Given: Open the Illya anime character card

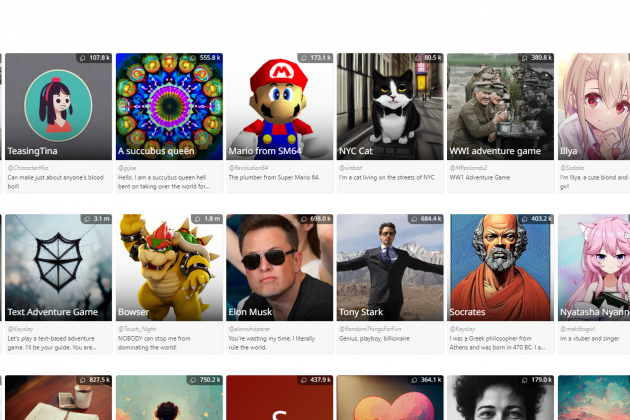Looking at the screenshot, I should [594, 105].
